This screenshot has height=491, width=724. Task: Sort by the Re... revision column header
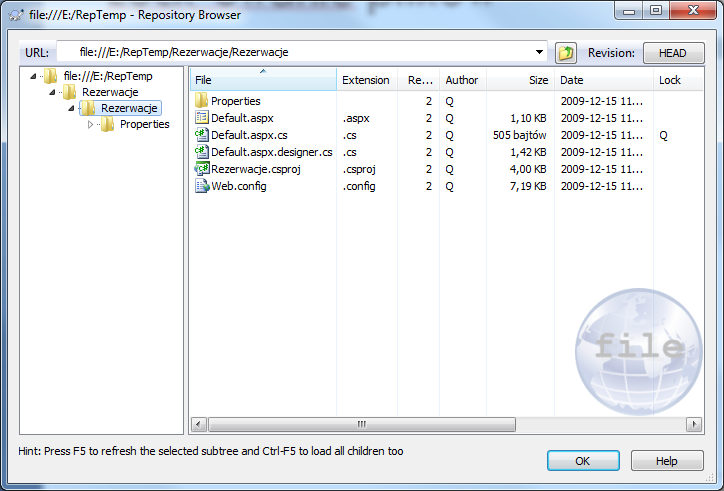(418, 80)
